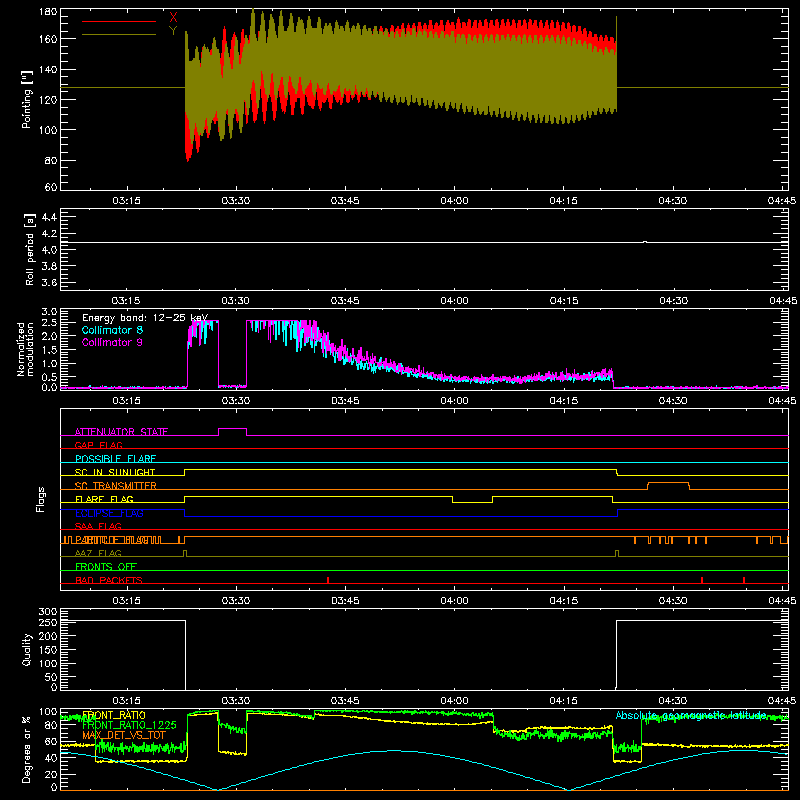The width and height of the screenshot is (800, 800).
Task: Click the yellow FRONT_RATIO legend entry
Action: coord(114,715)
